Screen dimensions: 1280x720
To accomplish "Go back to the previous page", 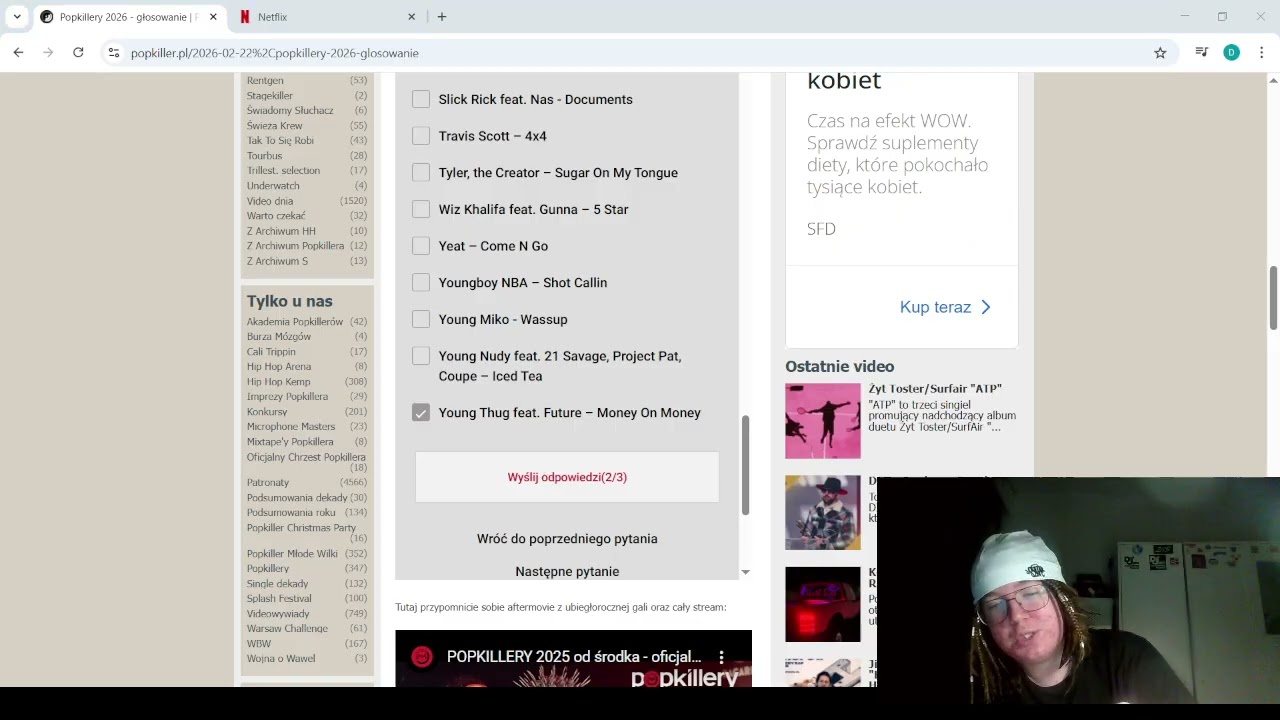I will pos(18,53).
